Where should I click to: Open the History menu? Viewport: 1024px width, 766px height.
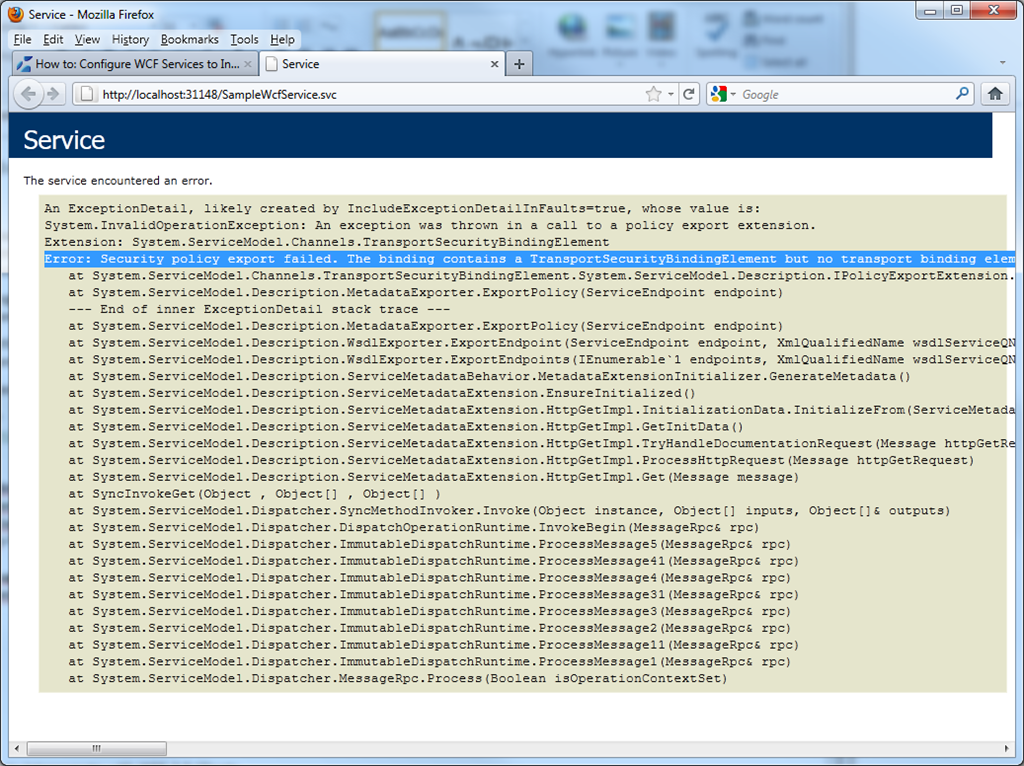coord(130,39)
